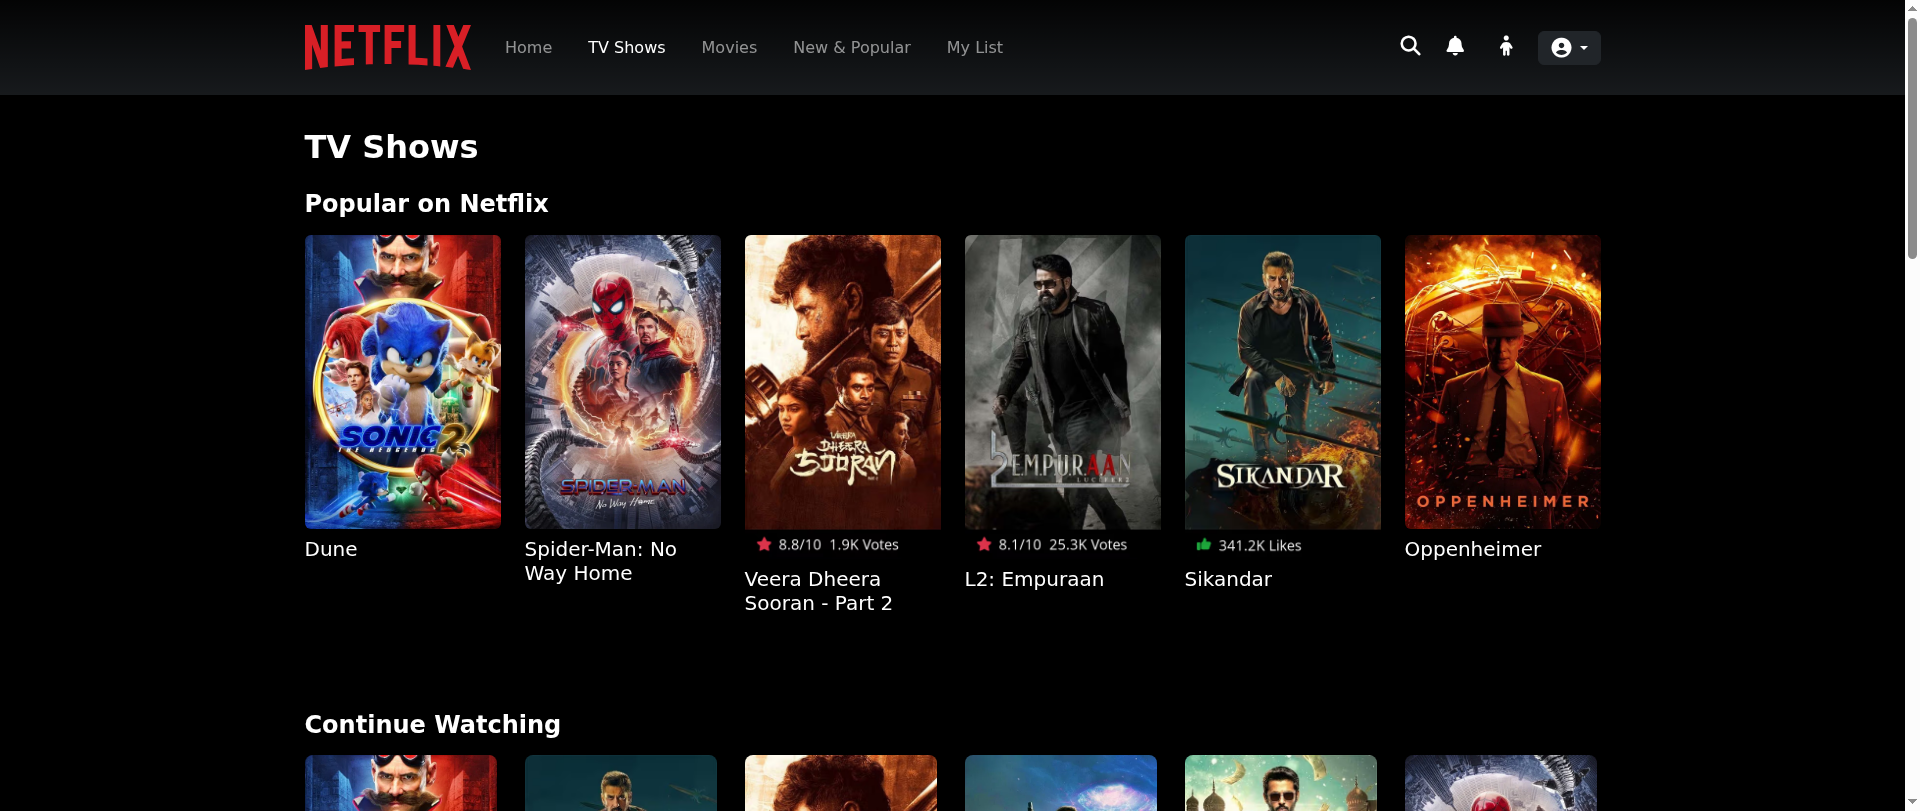Viewport: 1920px width, 811px height.
Task: Click Veera Dheera Sooran - Part 2 title
Action: point(819,591)
